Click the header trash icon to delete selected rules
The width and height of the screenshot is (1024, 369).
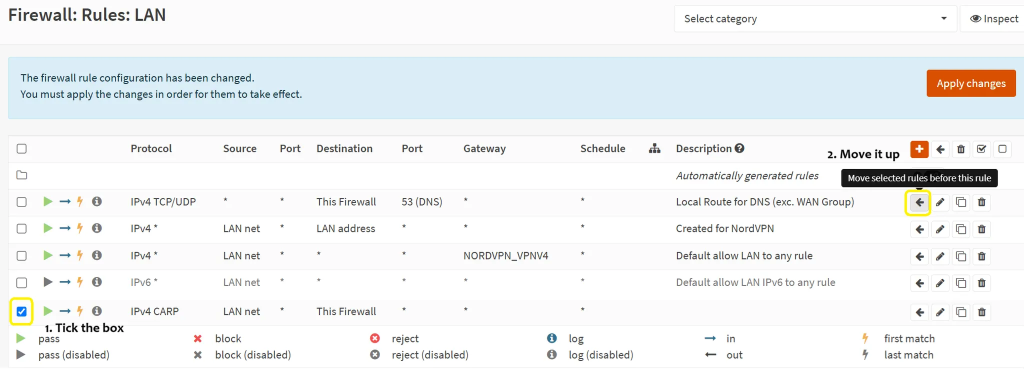(961, 149)
